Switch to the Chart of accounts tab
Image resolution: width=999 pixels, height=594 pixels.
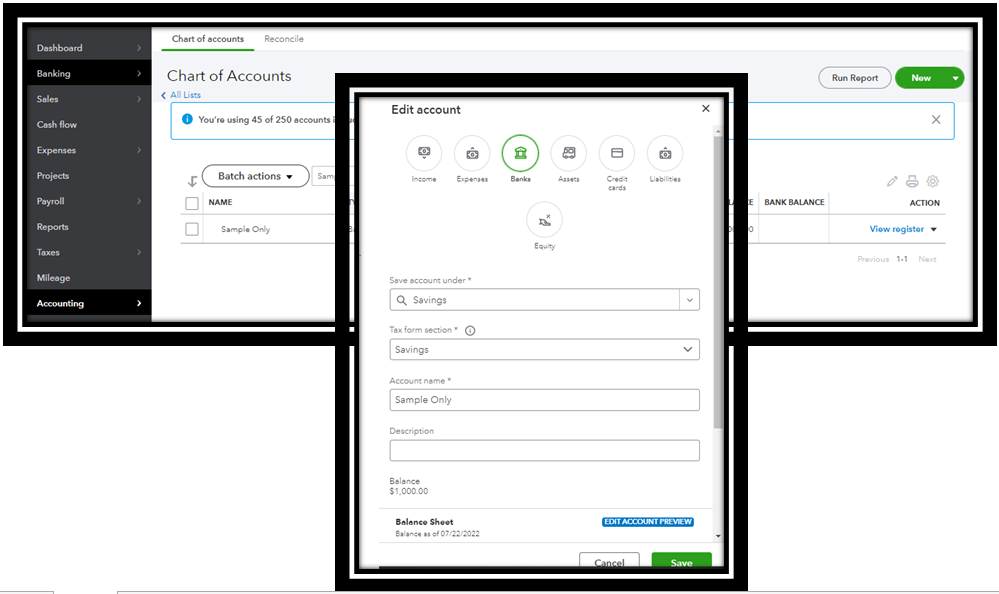click(x=208, y=39)
